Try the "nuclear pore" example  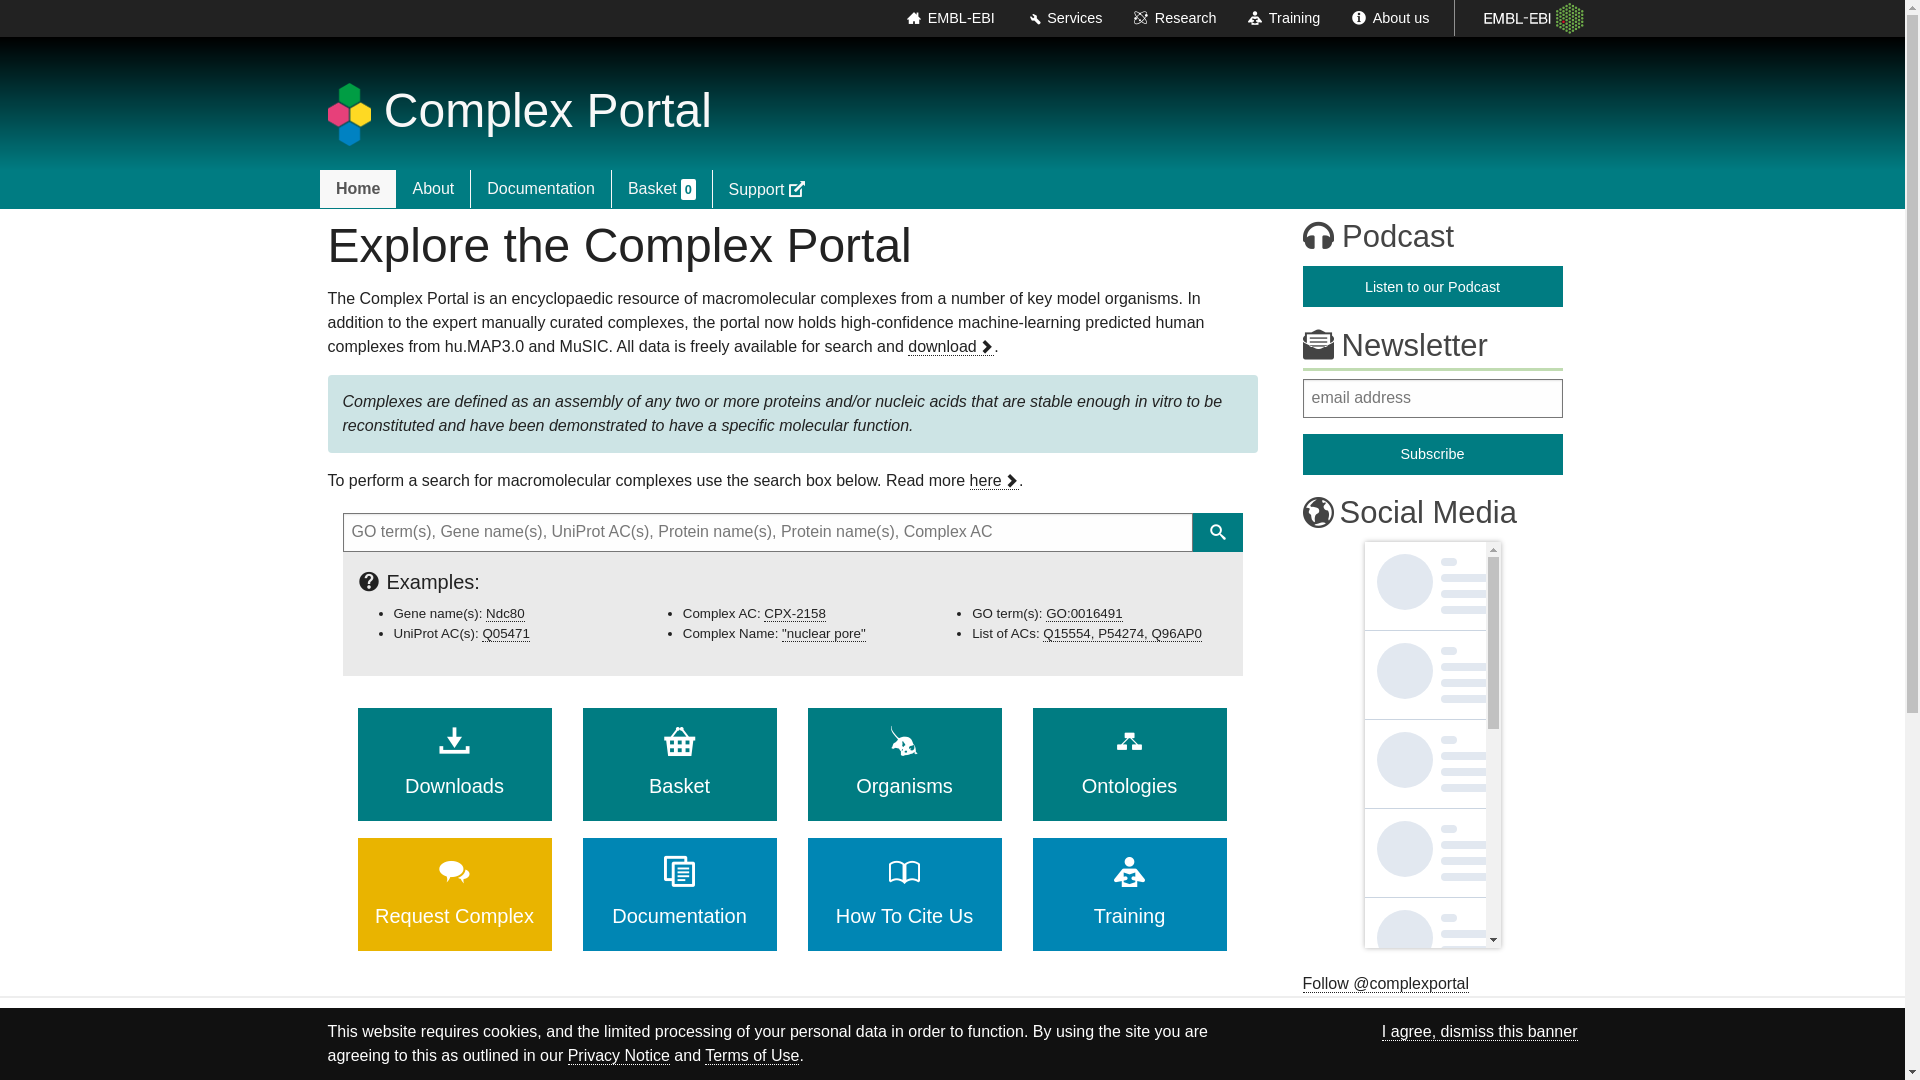[x=824, y=634]
